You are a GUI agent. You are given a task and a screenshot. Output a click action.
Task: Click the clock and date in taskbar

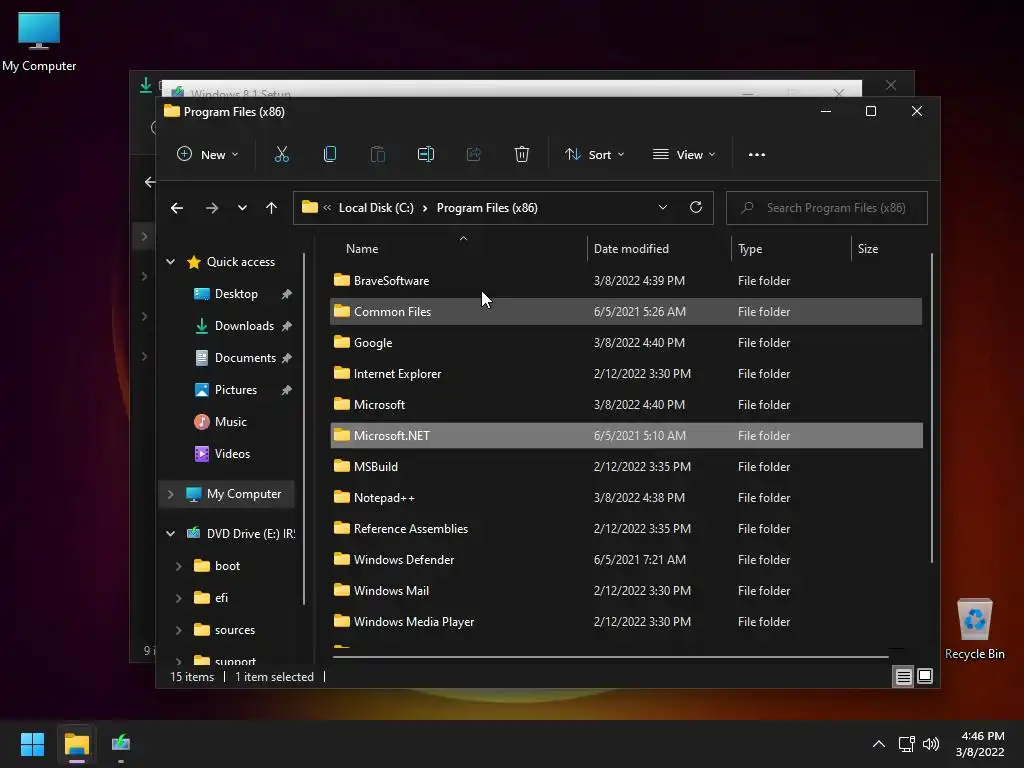[981, 744]
